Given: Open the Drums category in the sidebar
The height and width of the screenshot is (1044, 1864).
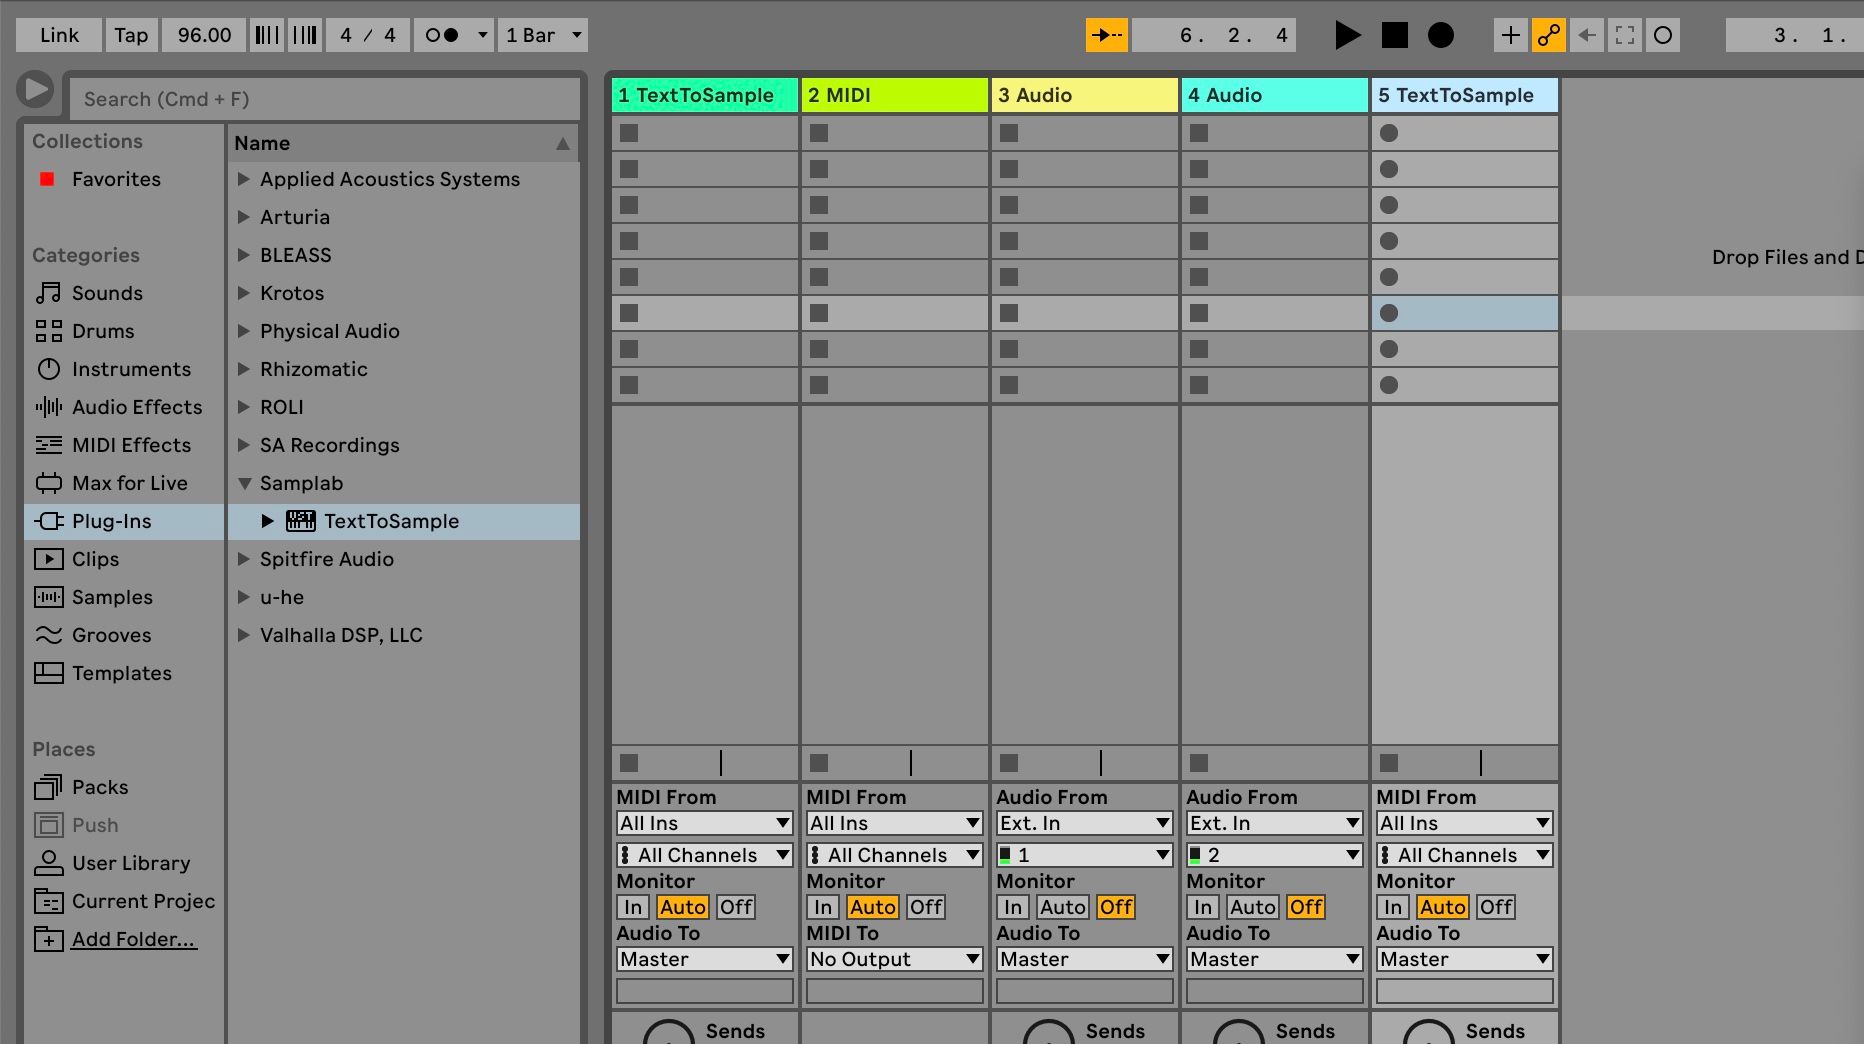Looking at the screenshot, I should pyautogui.click(x=103, y=331).
